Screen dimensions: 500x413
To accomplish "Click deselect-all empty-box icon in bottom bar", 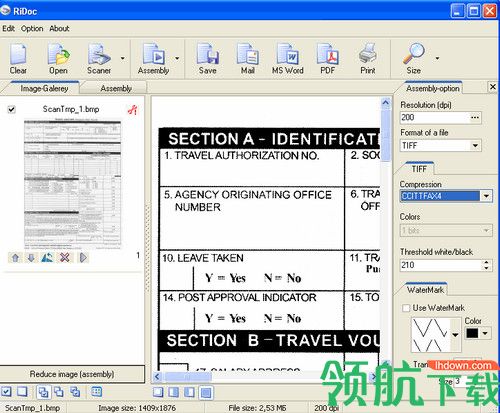I will [22, 392].
